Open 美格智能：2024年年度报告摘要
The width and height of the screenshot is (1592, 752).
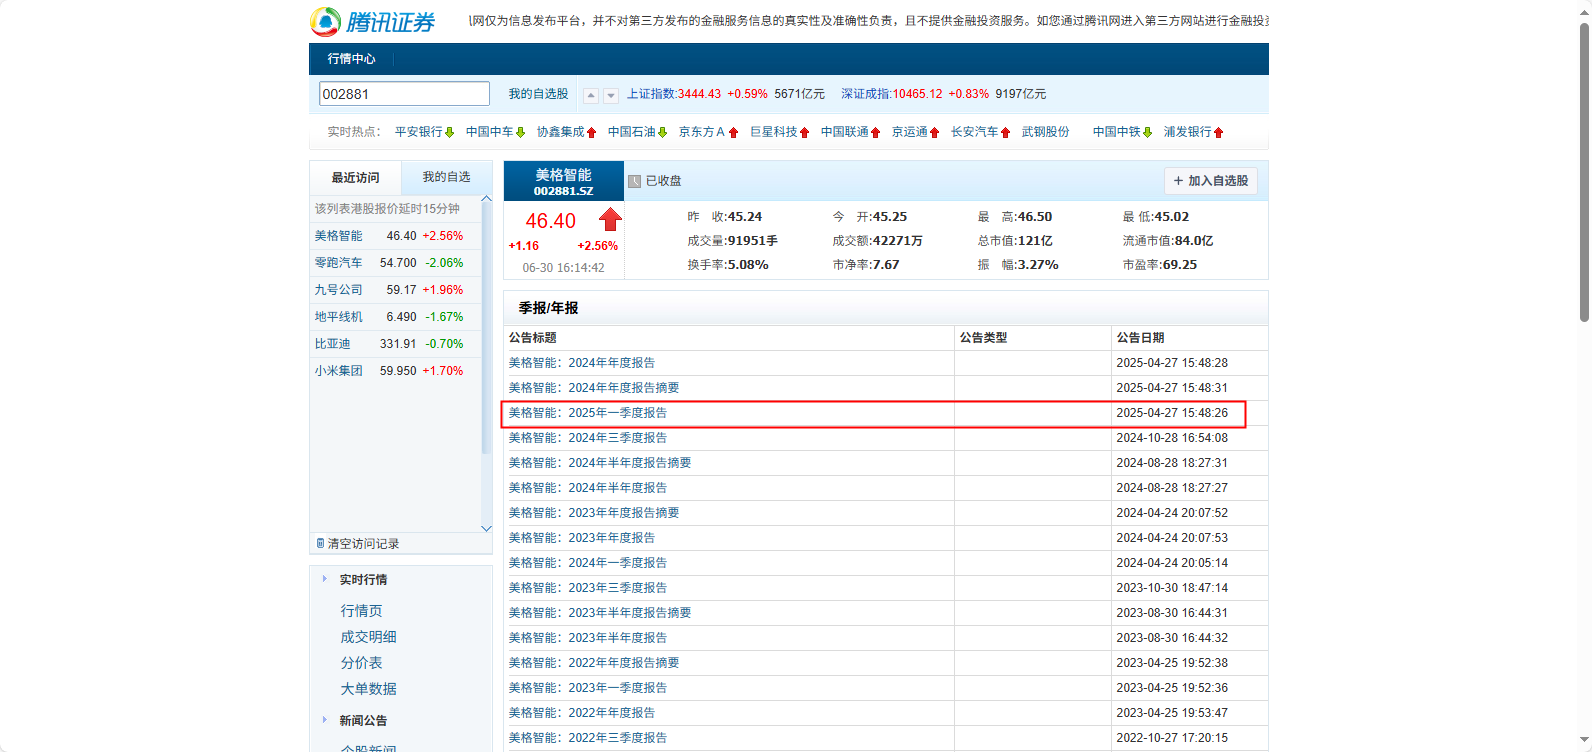coord(594,388)
